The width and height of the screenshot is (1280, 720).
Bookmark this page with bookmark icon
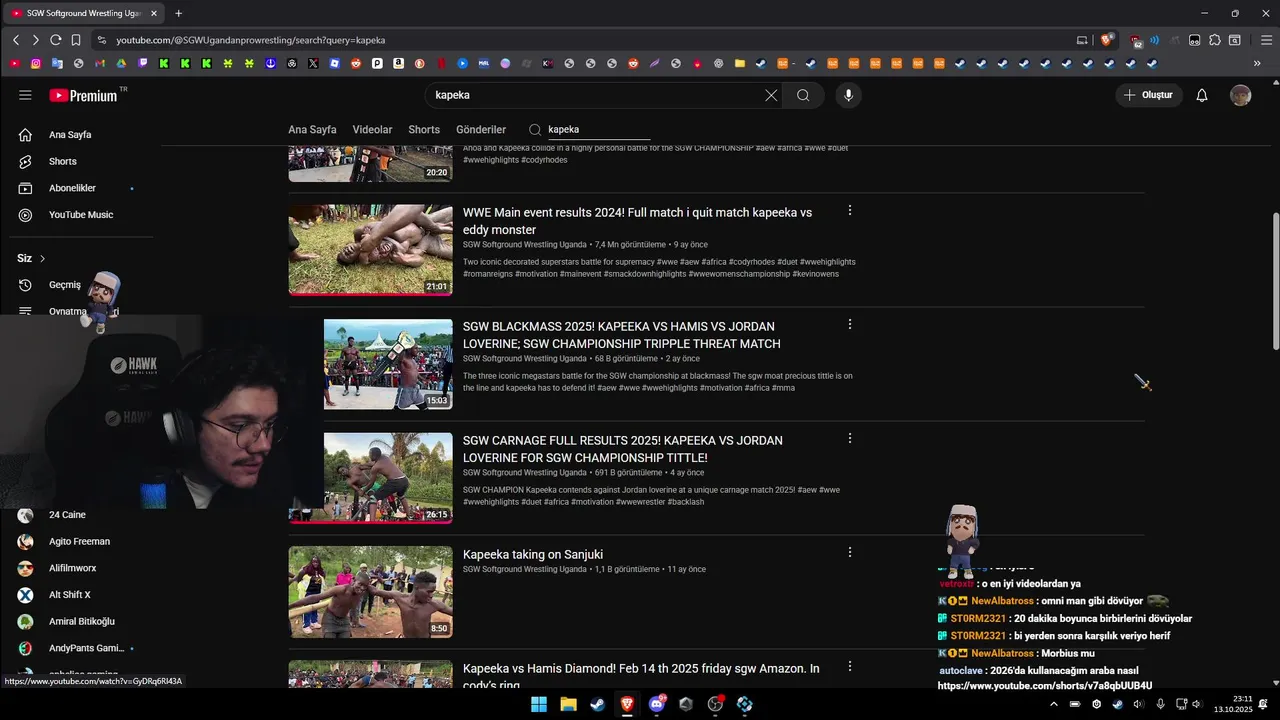click(x=76, y=40)
